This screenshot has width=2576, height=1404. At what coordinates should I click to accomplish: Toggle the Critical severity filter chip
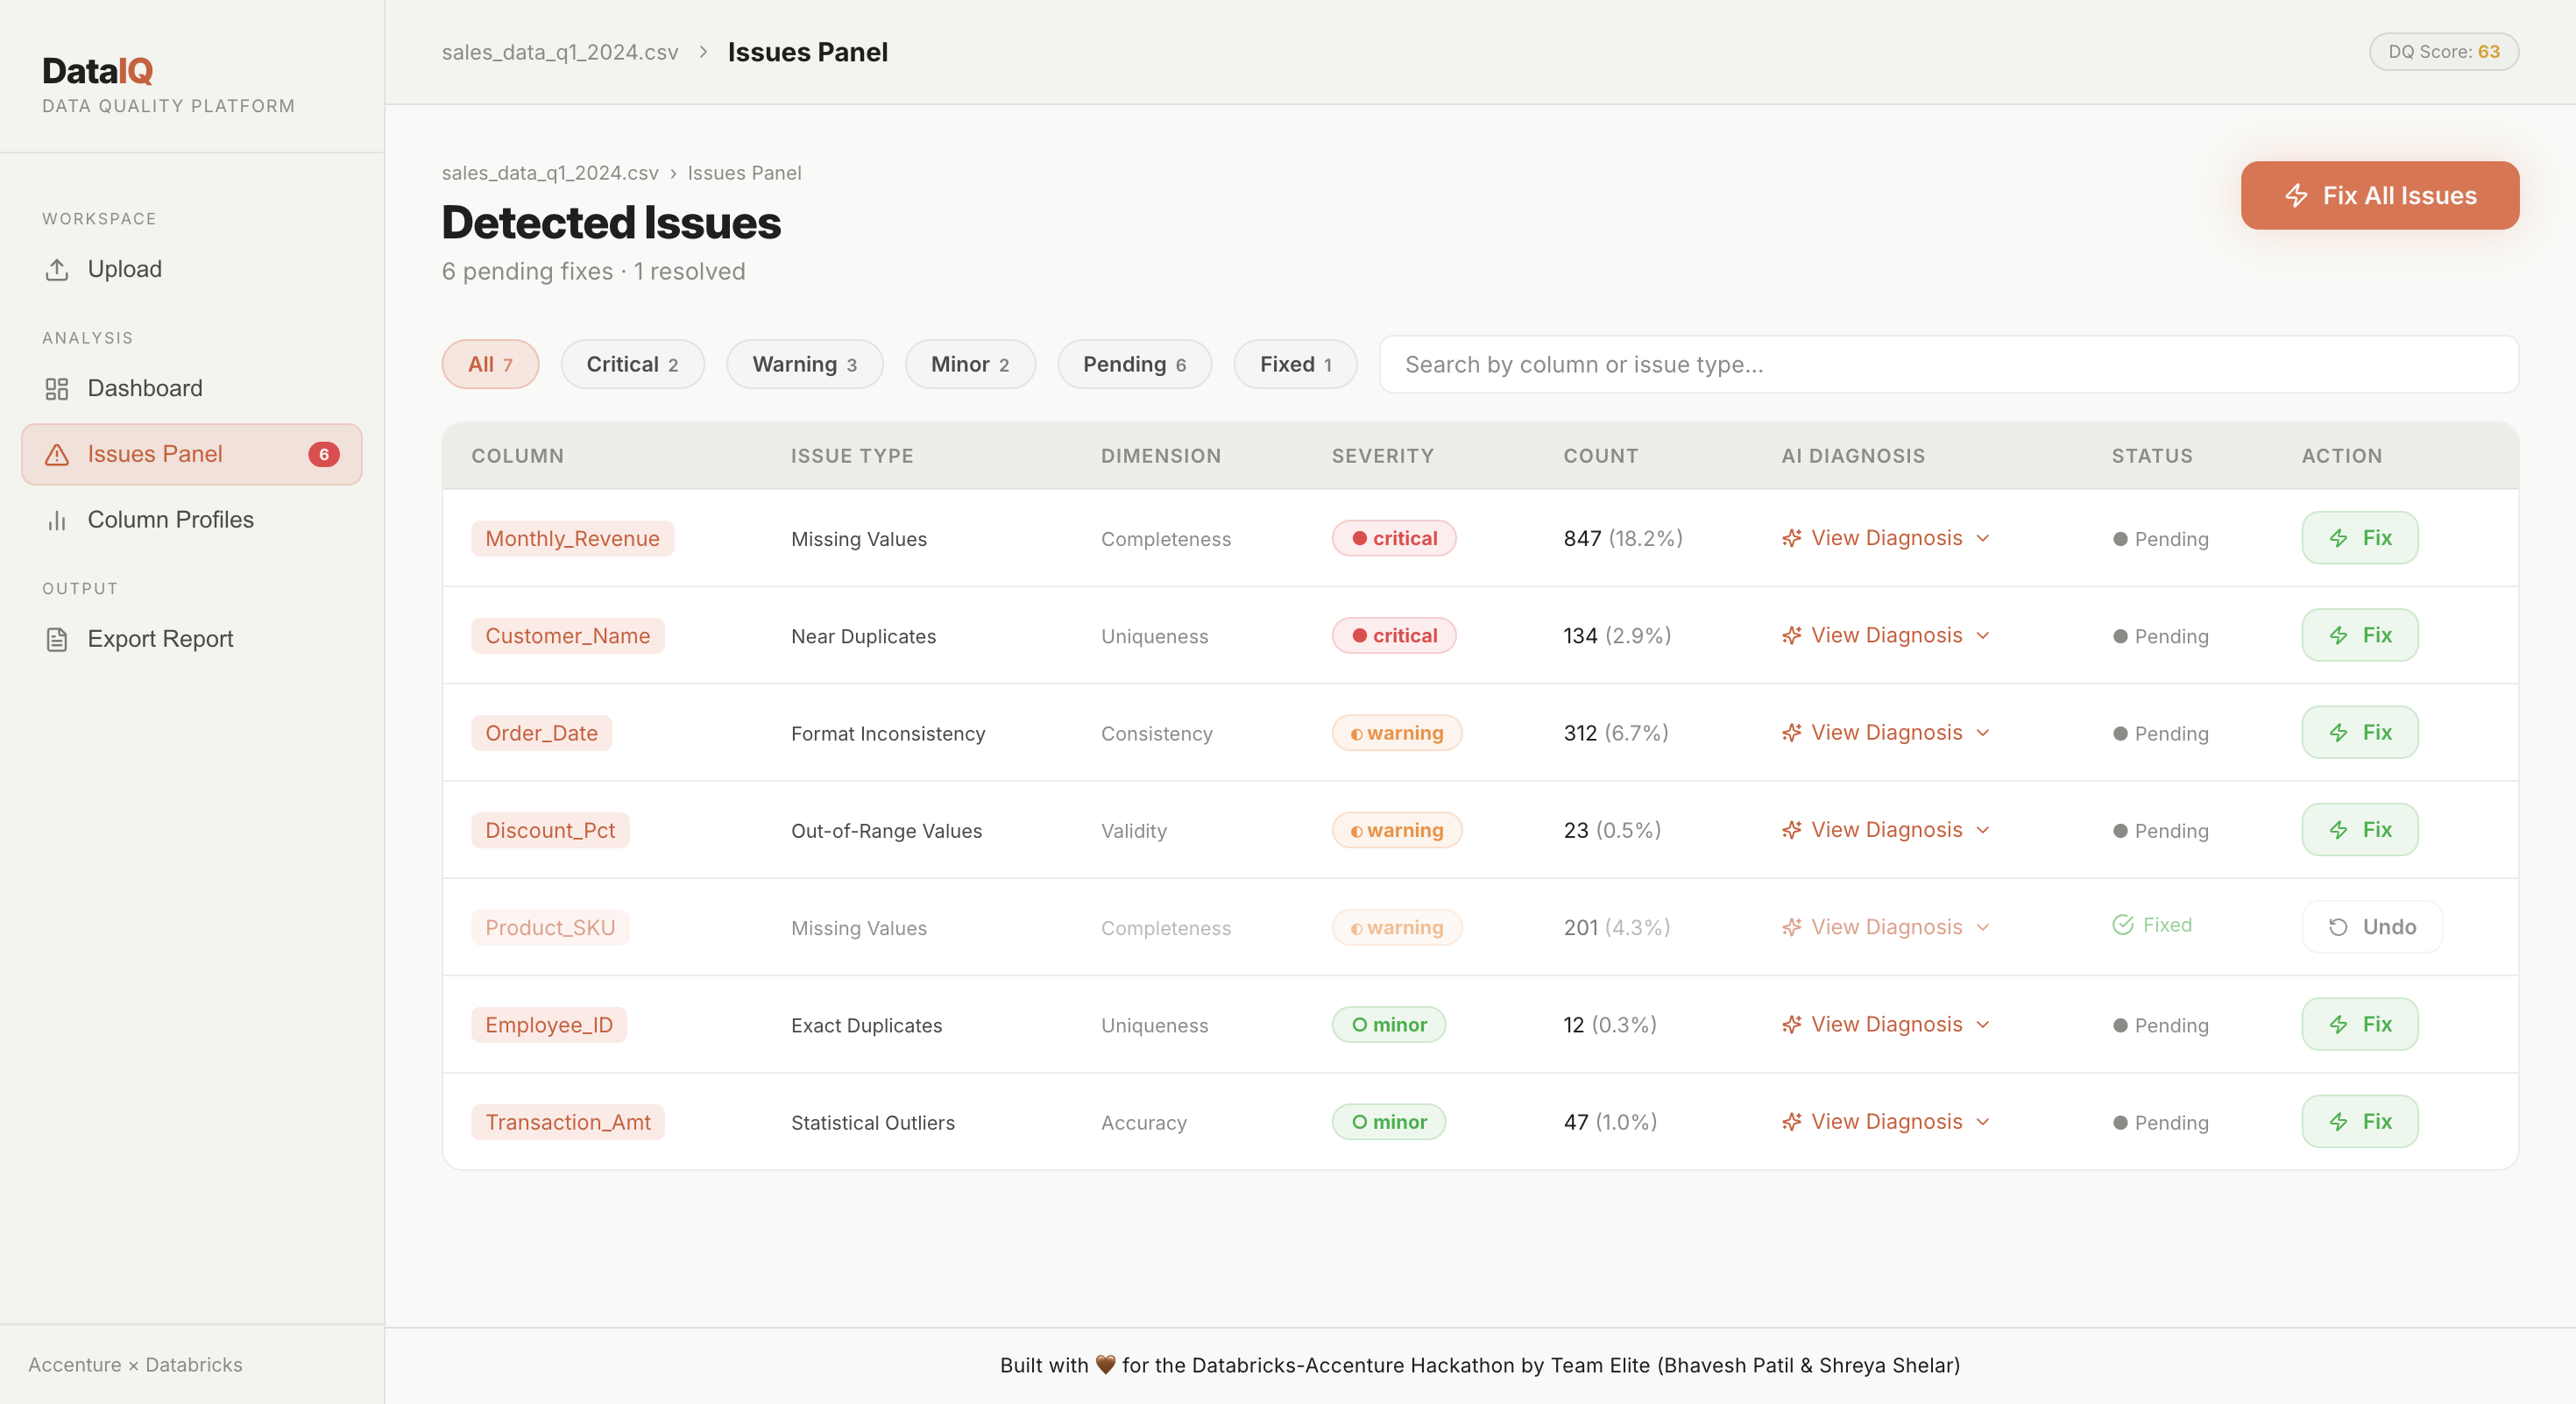pyautogui.click(x=632, y=364)
